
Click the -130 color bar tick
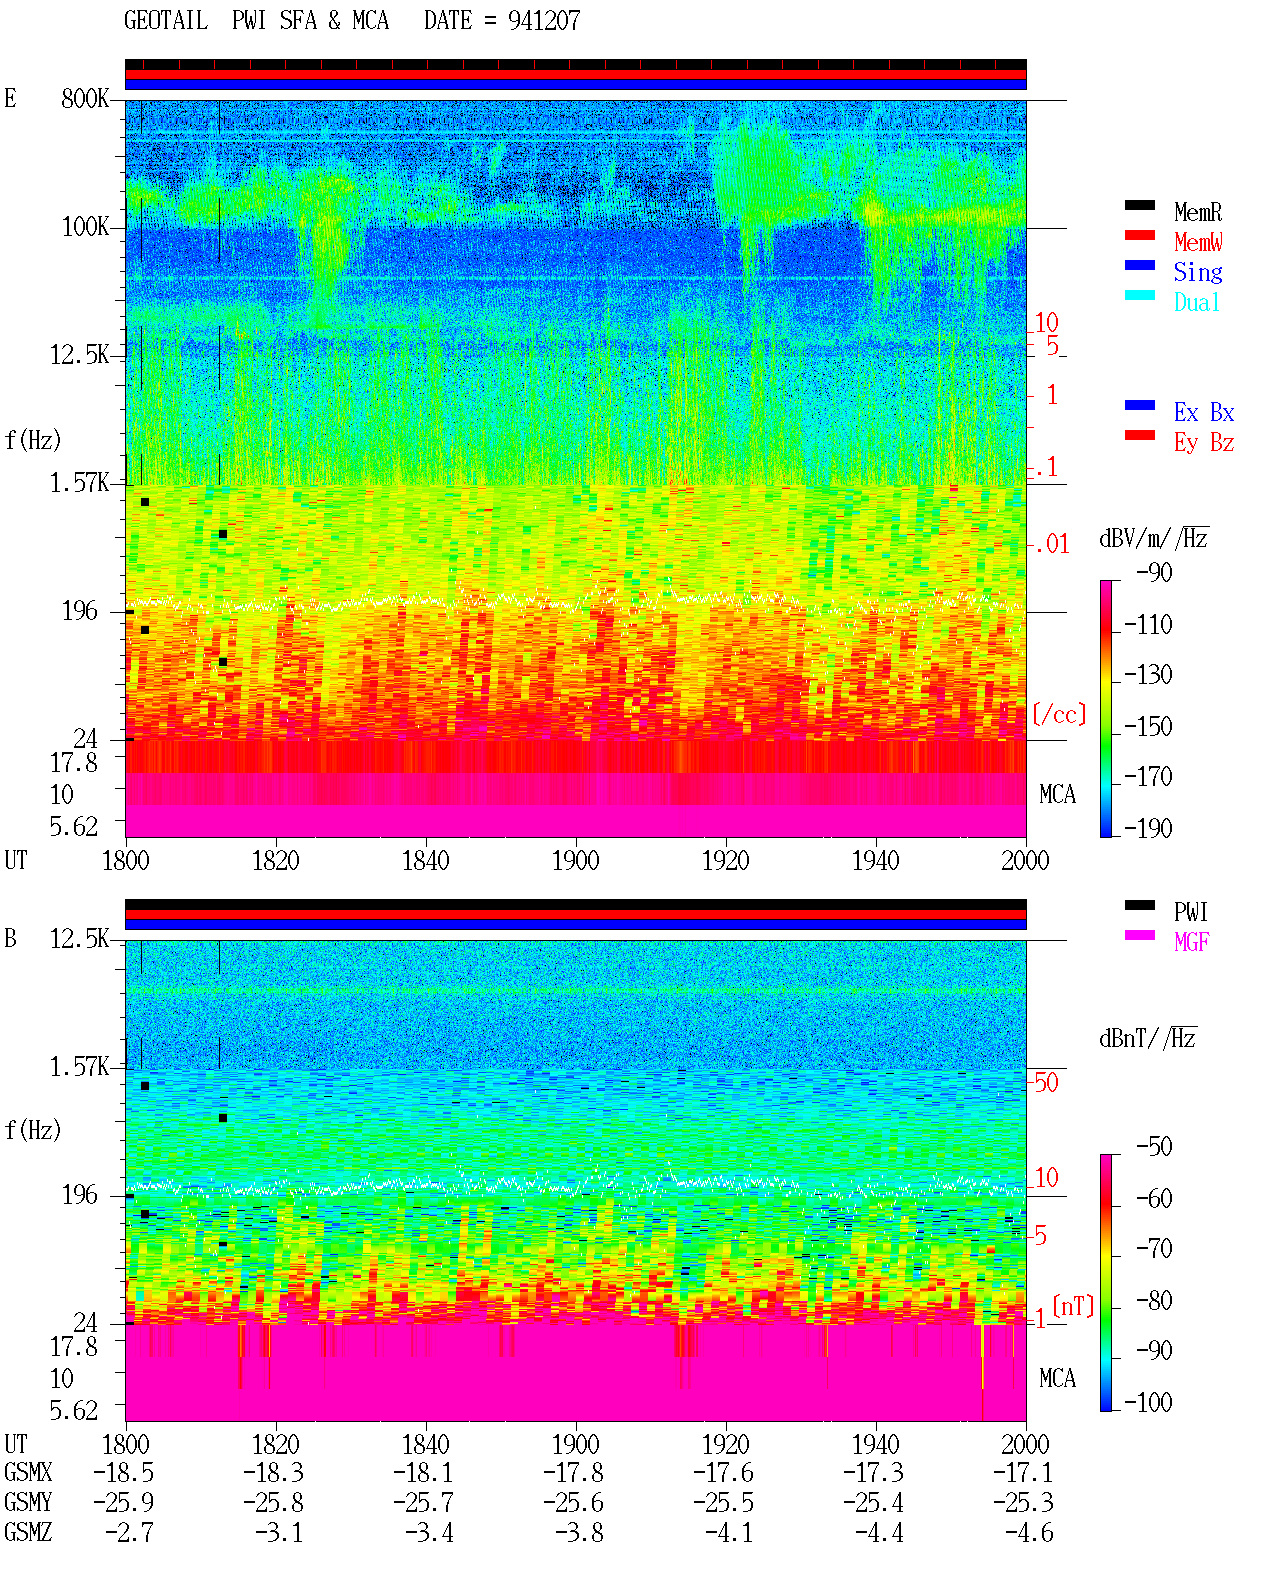(1148, 674)
